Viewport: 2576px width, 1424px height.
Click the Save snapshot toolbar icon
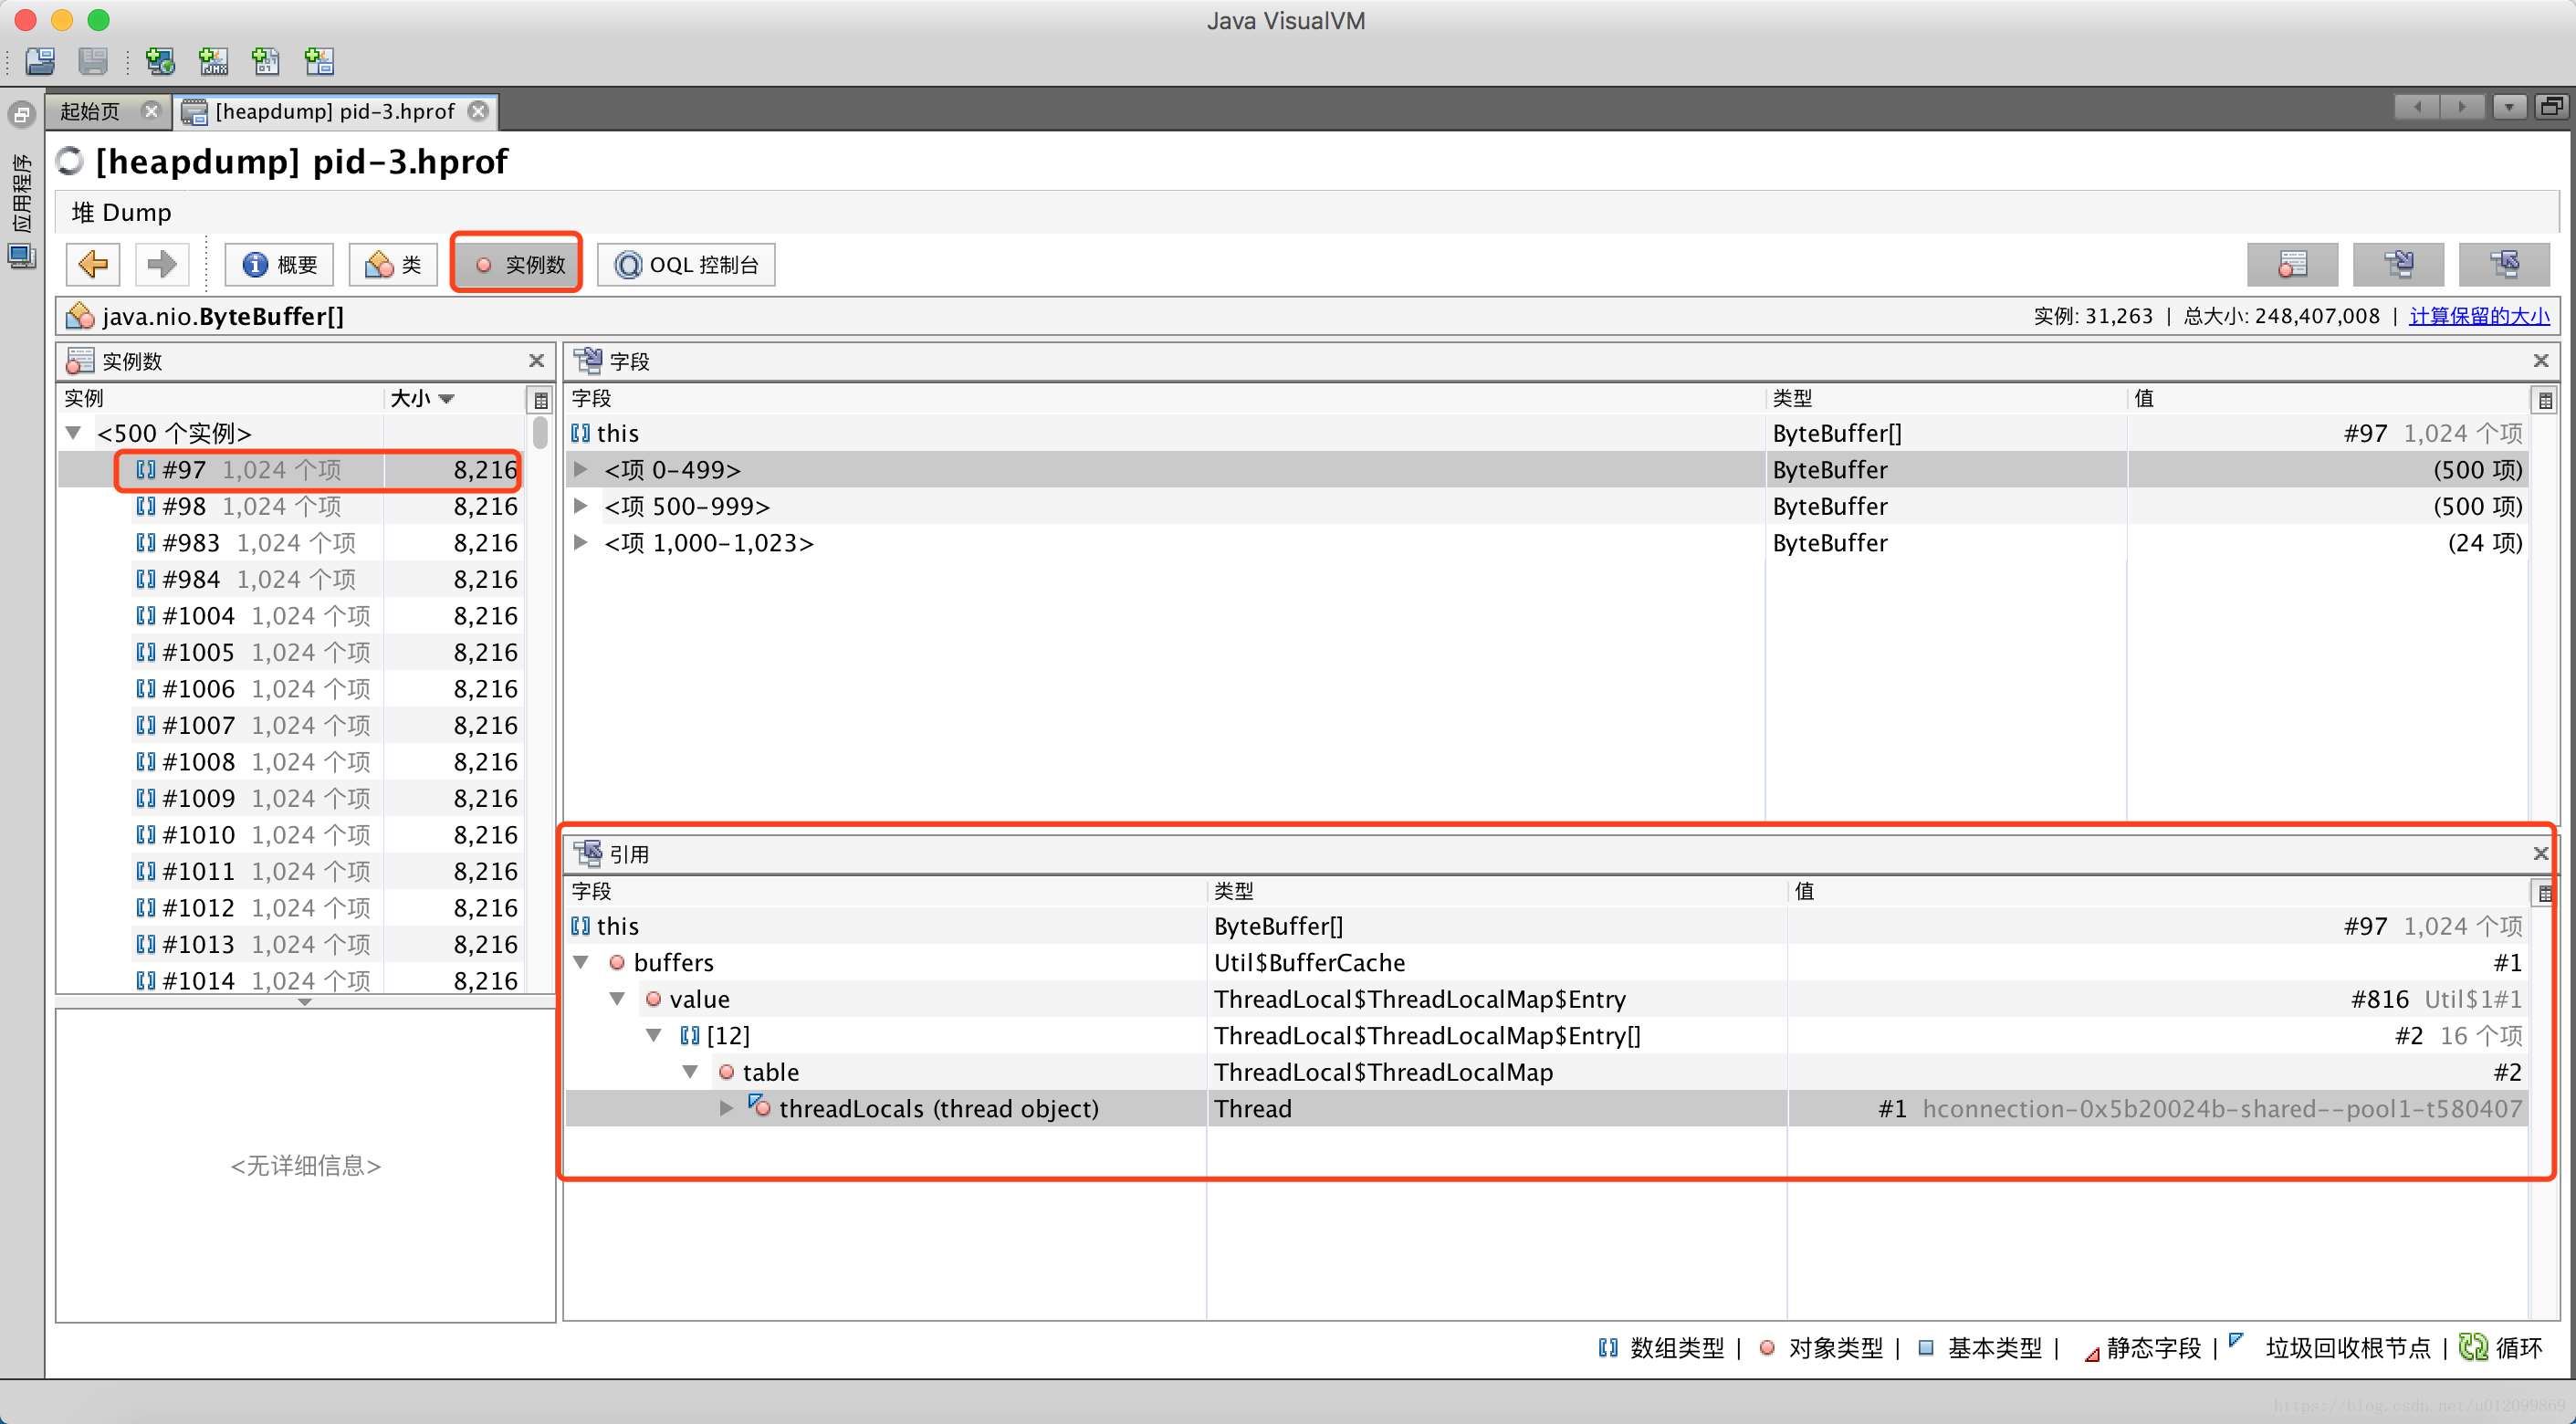click(x=93, y=62)
